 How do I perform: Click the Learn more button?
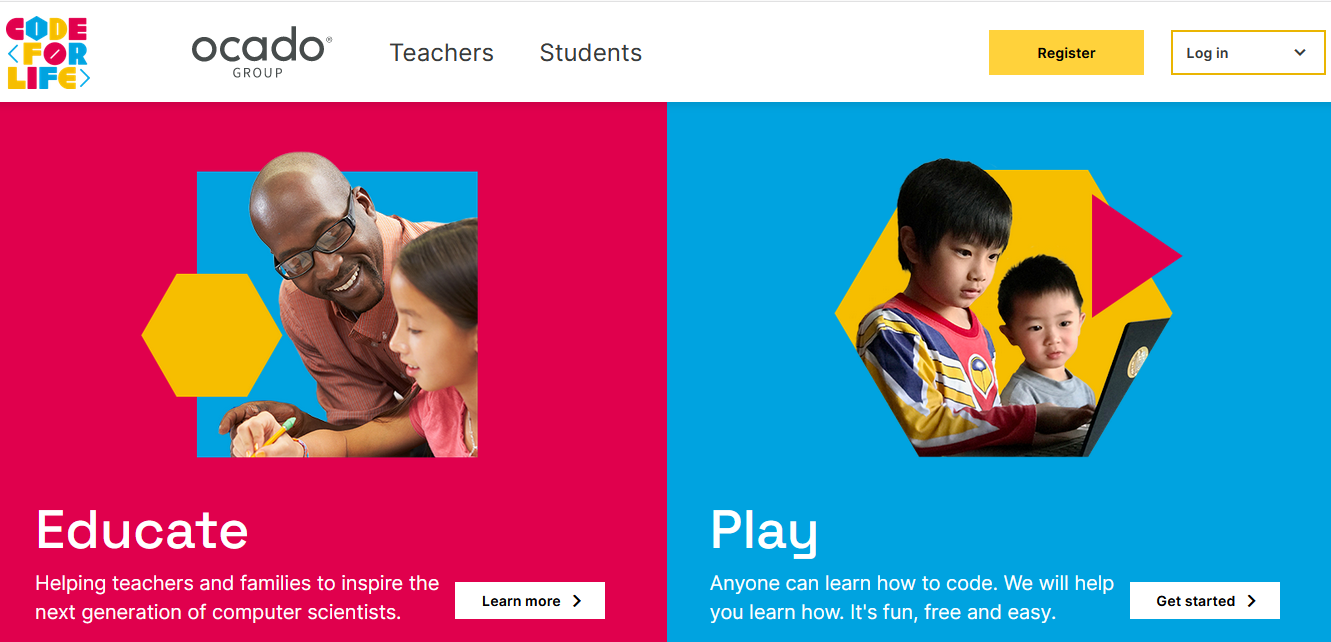(530, 601)
